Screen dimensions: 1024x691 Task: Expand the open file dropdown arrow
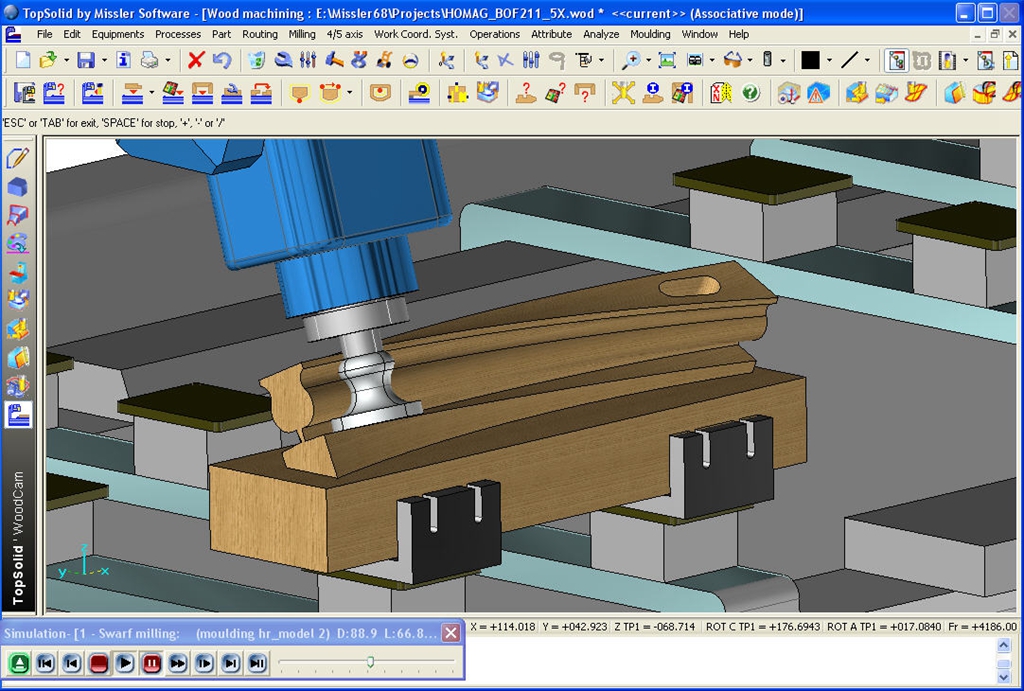tap(67, 61)
